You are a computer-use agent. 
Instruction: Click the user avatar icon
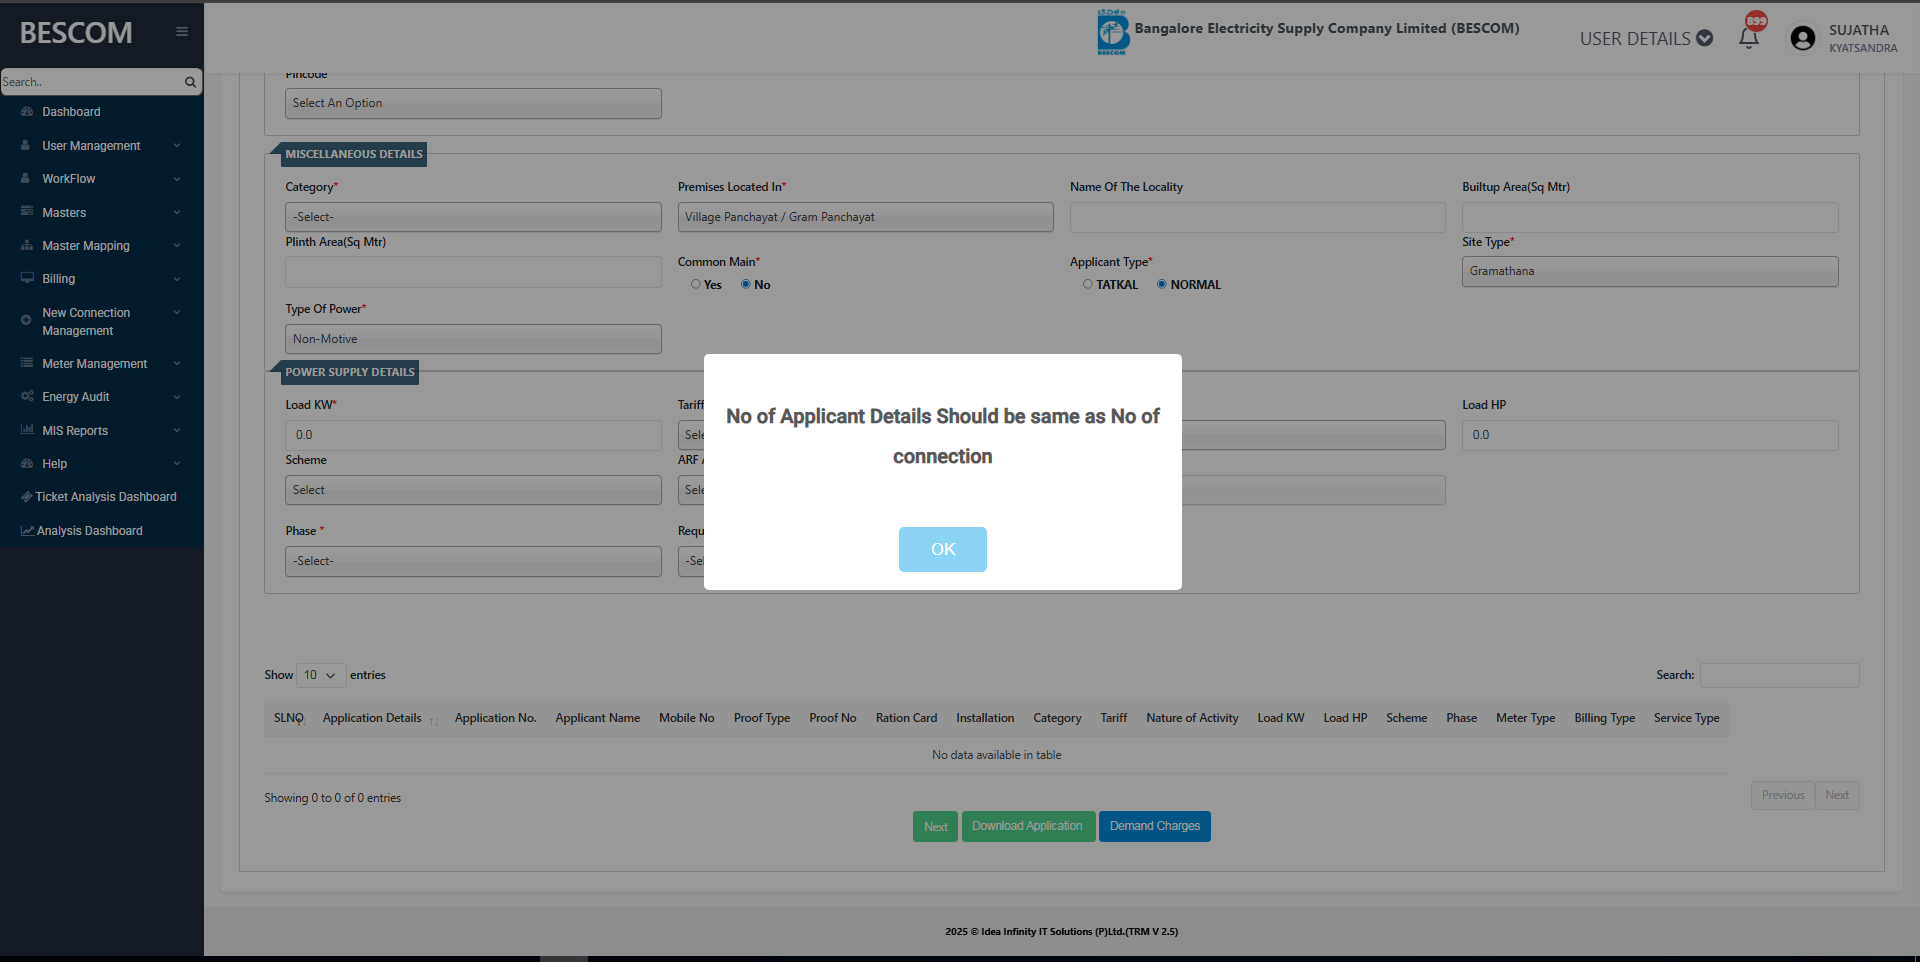[1803, 38]
